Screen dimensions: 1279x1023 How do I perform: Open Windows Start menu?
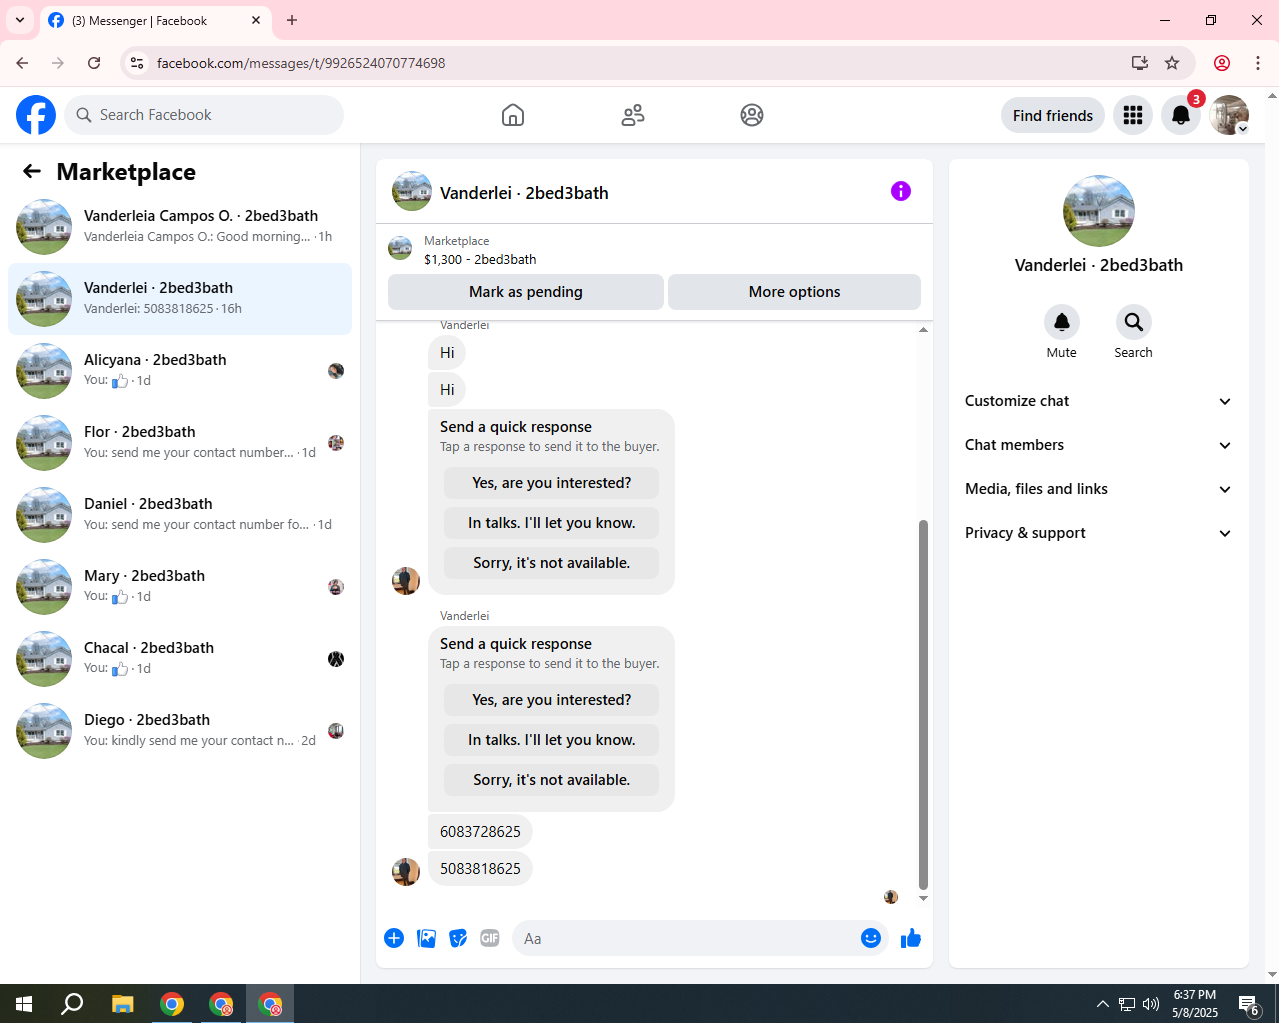click(24, 1004)
